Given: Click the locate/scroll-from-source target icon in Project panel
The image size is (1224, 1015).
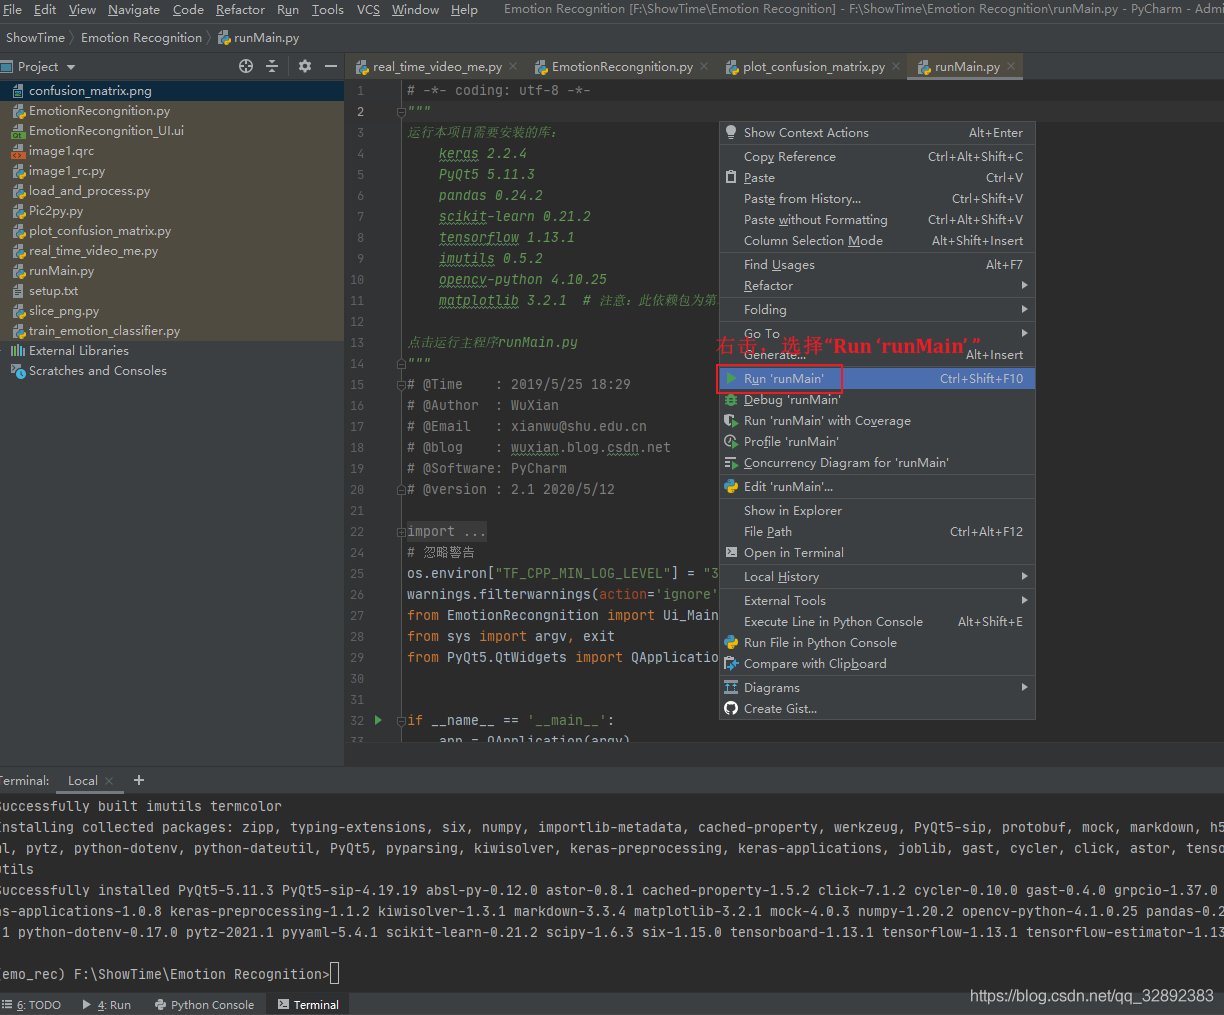Looking at the screenshot, I should click(x=246, y=66).
